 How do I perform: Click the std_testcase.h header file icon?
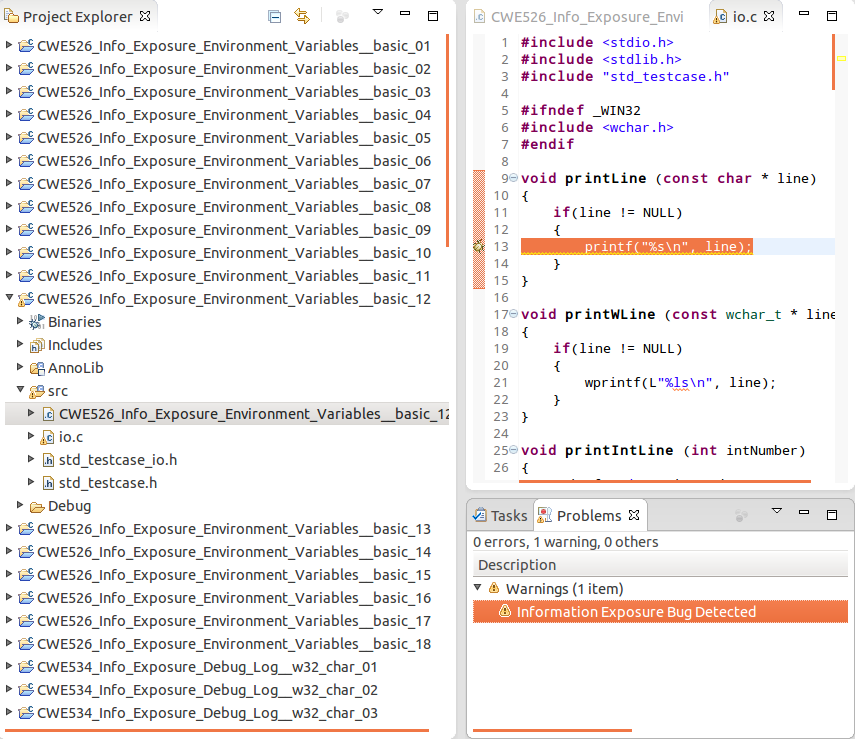point(48,483)
